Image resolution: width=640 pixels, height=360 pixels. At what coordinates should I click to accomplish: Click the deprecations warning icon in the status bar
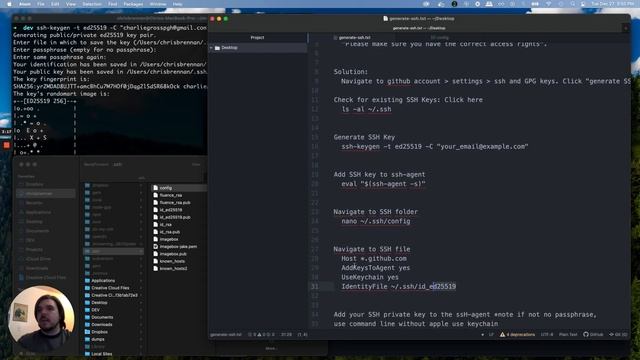coord(502,334)
